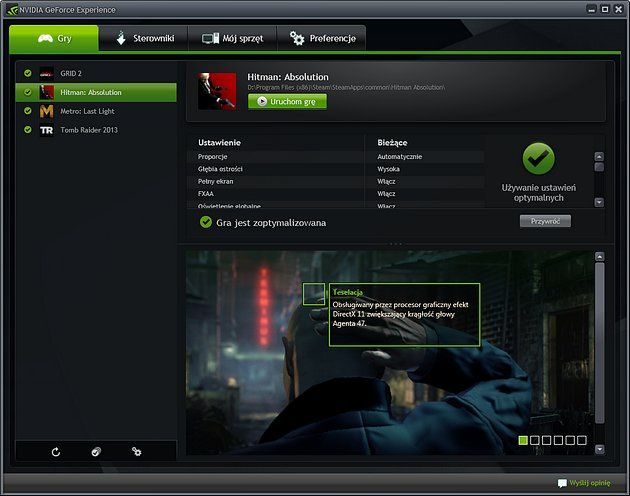Viewport: 630px width, 496px height.
Task: Select the fifth screenshot page indicator
Action: (x=570, y=440)
